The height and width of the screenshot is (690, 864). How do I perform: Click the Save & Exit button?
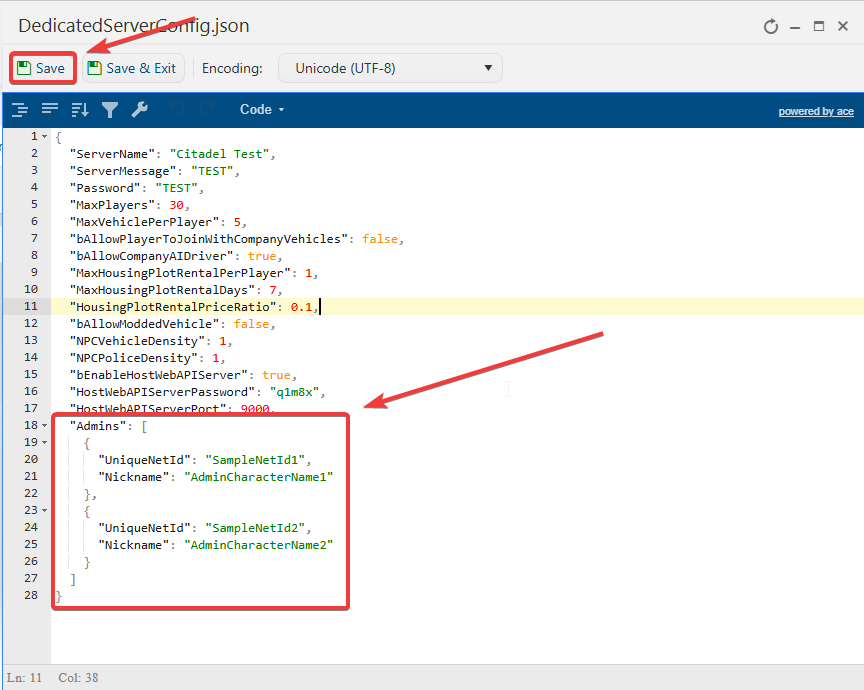click(133, 68)
